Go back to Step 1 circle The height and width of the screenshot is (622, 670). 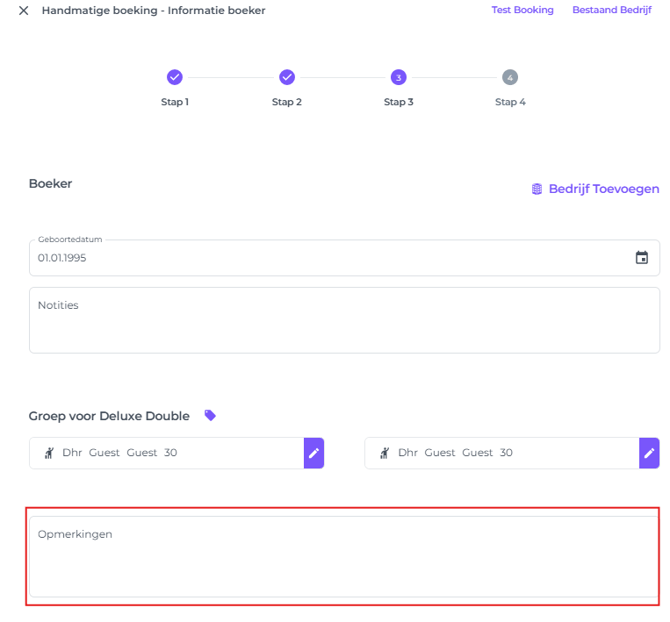point(174,77)
